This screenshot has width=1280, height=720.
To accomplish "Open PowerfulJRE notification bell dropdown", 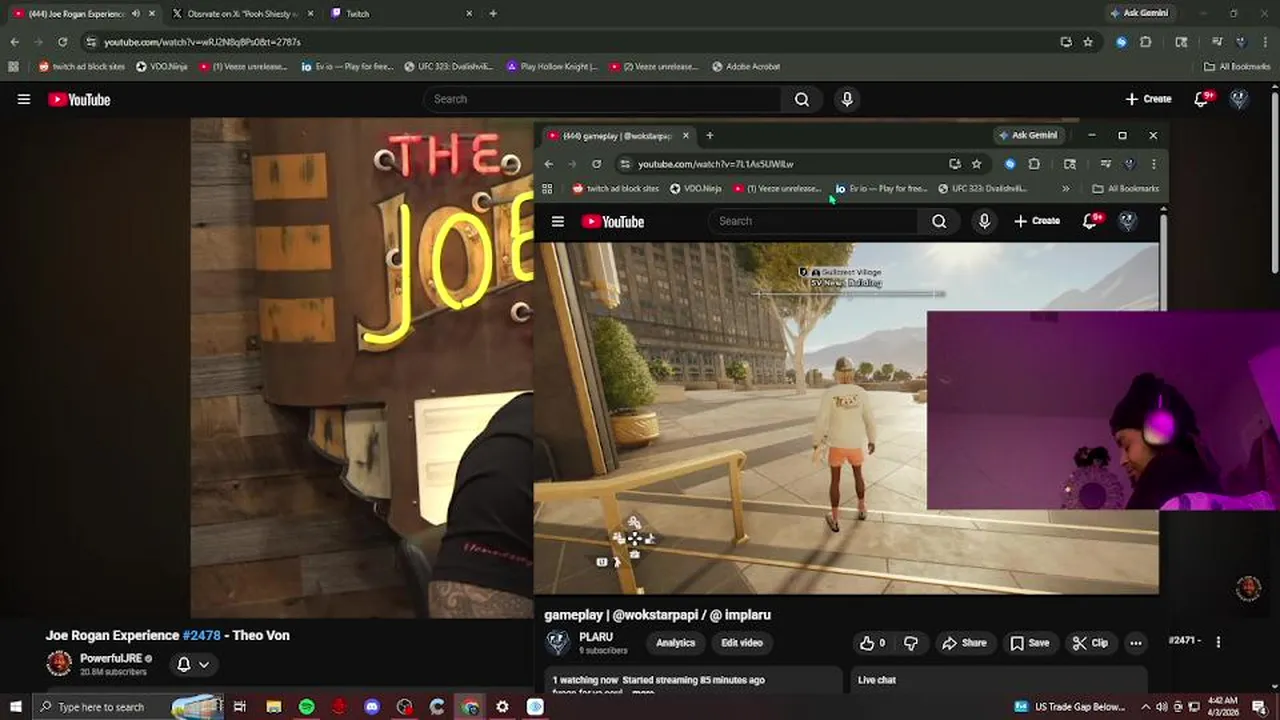I will point(193,664).
